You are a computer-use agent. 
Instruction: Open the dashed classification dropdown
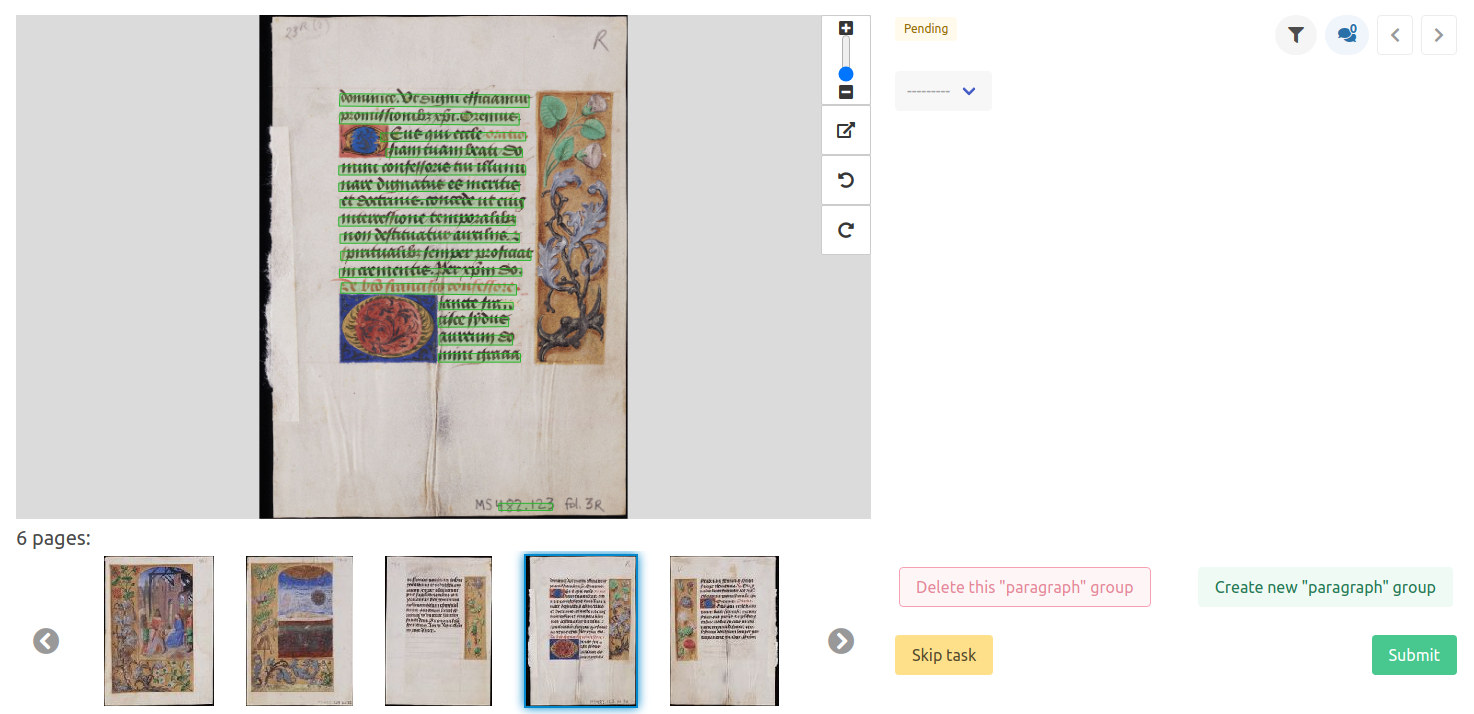coord(943,91)
